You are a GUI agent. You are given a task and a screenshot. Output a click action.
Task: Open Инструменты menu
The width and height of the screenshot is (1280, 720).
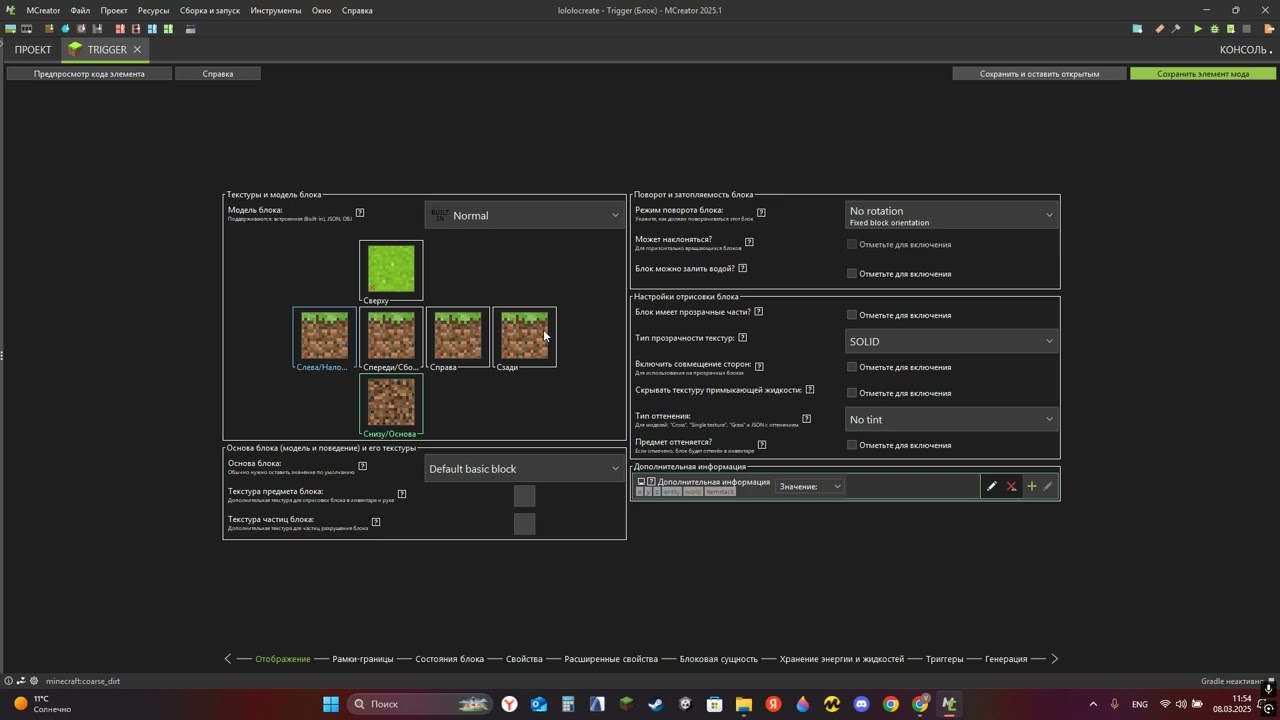(276, 10)
